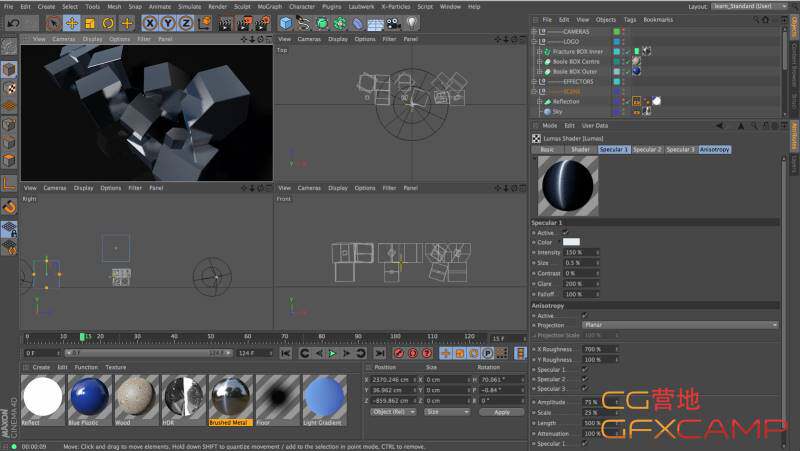Image resolution: width=800 pixels, height=451 pixels.
Task: Add a Cube primitive object
Action: pyautogui.click(x=286, y=22)
